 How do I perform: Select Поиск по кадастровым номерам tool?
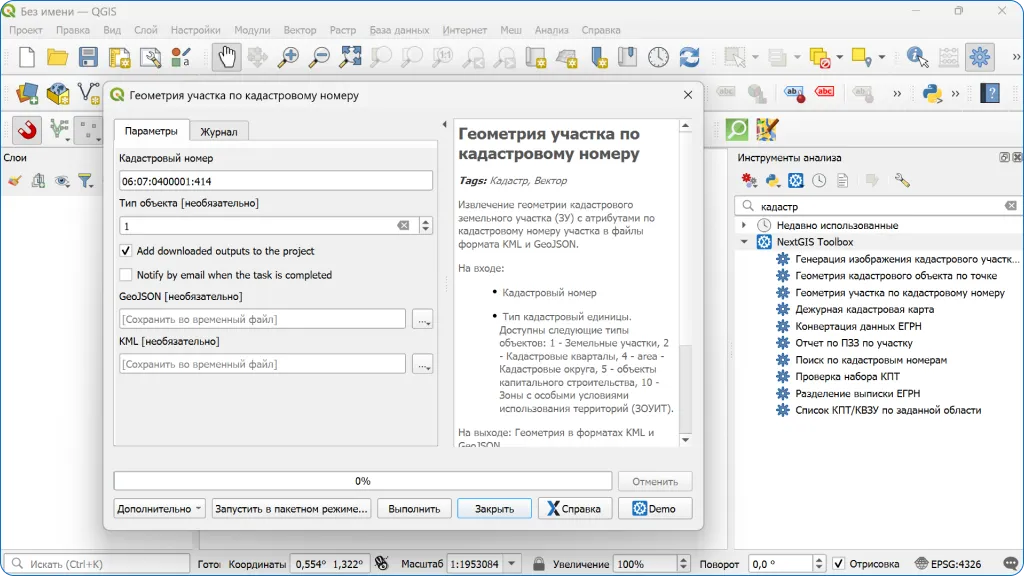pyautogui.click(x=871, y=360)
